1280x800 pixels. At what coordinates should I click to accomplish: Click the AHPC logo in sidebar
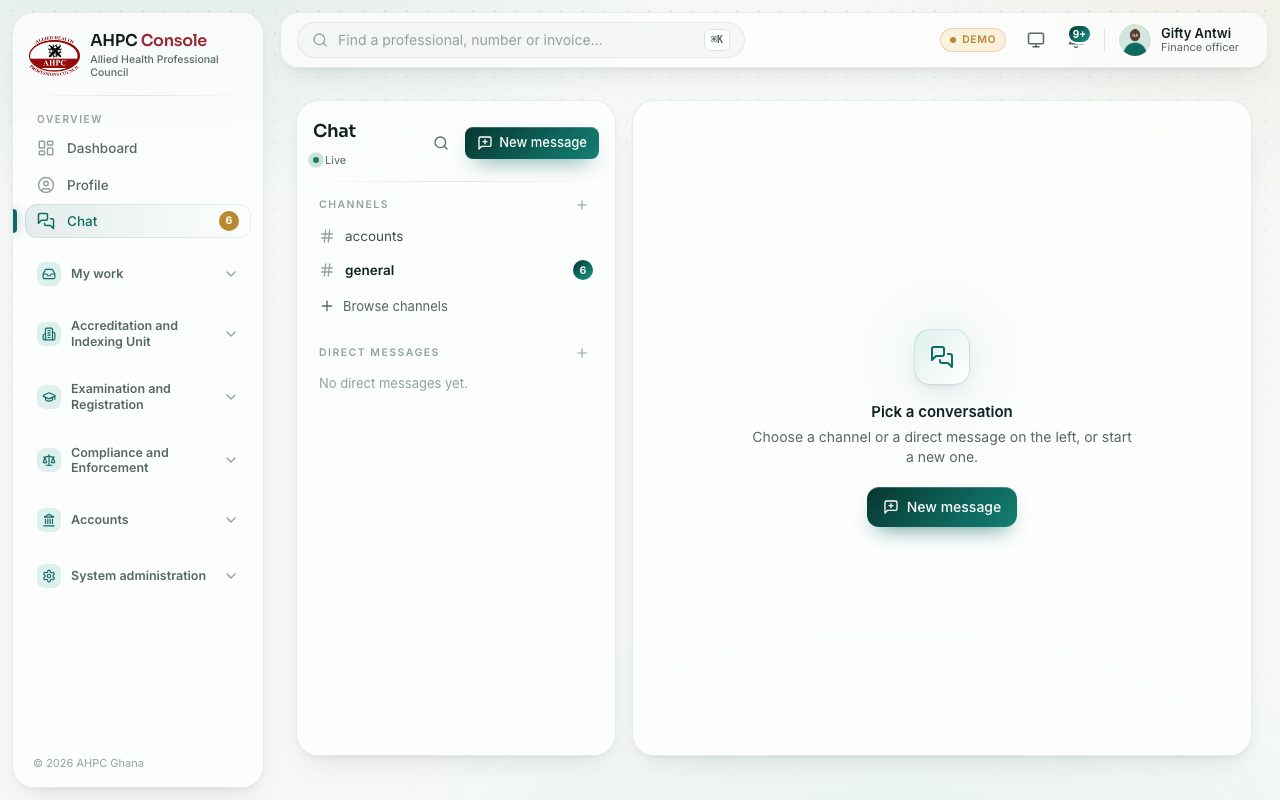pos(54,56)
